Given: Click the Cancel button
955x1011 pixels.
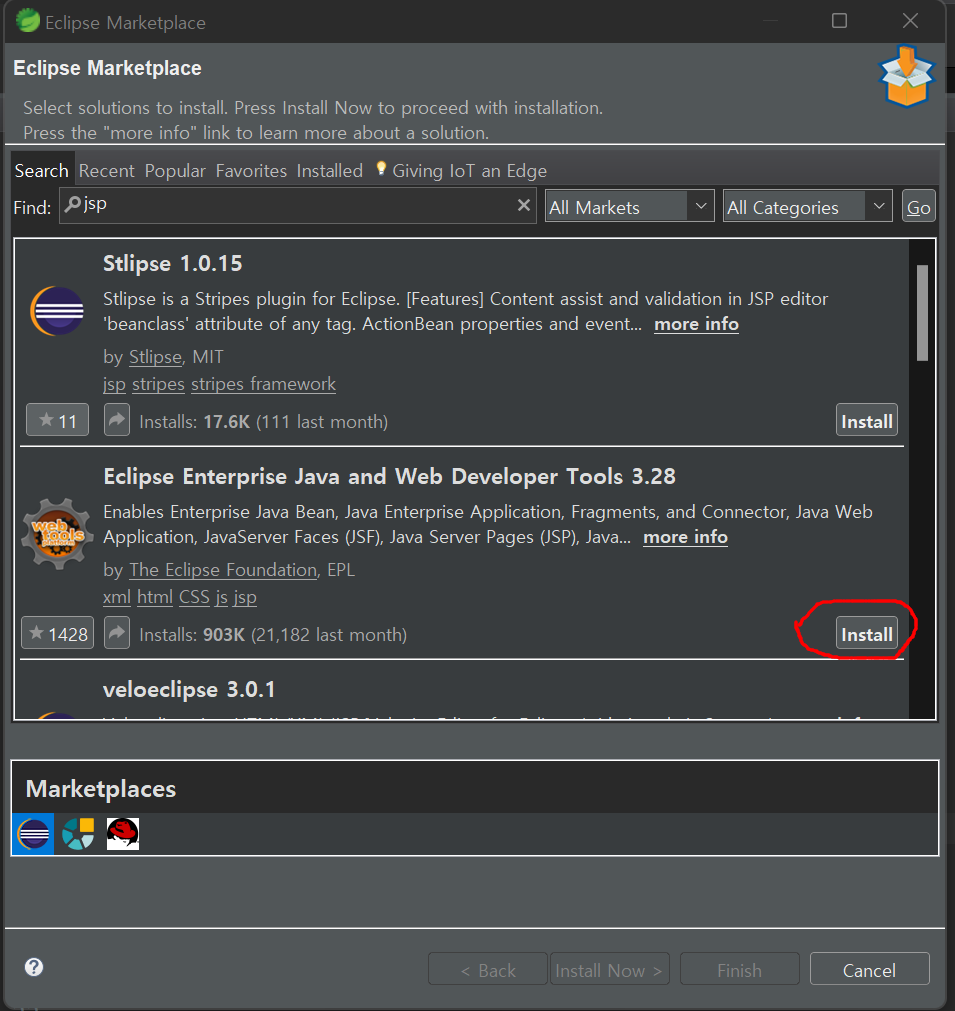Looking at the screenshot, I should (x=869, y=969).
